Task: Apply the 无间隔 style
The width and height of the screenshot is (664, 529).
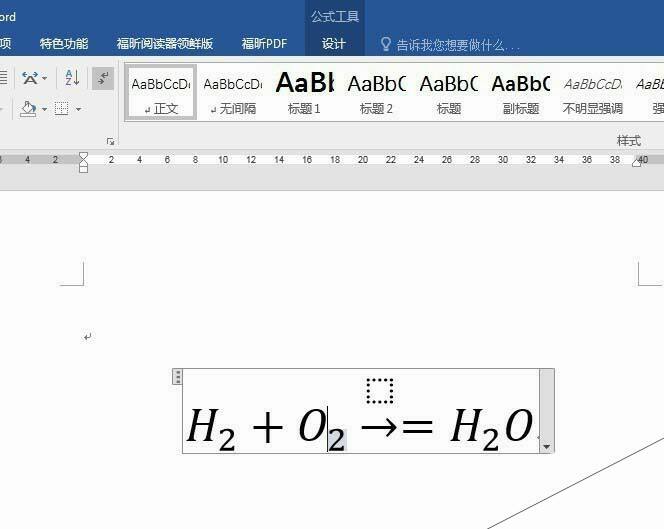Action: click(x=233, y=92)
